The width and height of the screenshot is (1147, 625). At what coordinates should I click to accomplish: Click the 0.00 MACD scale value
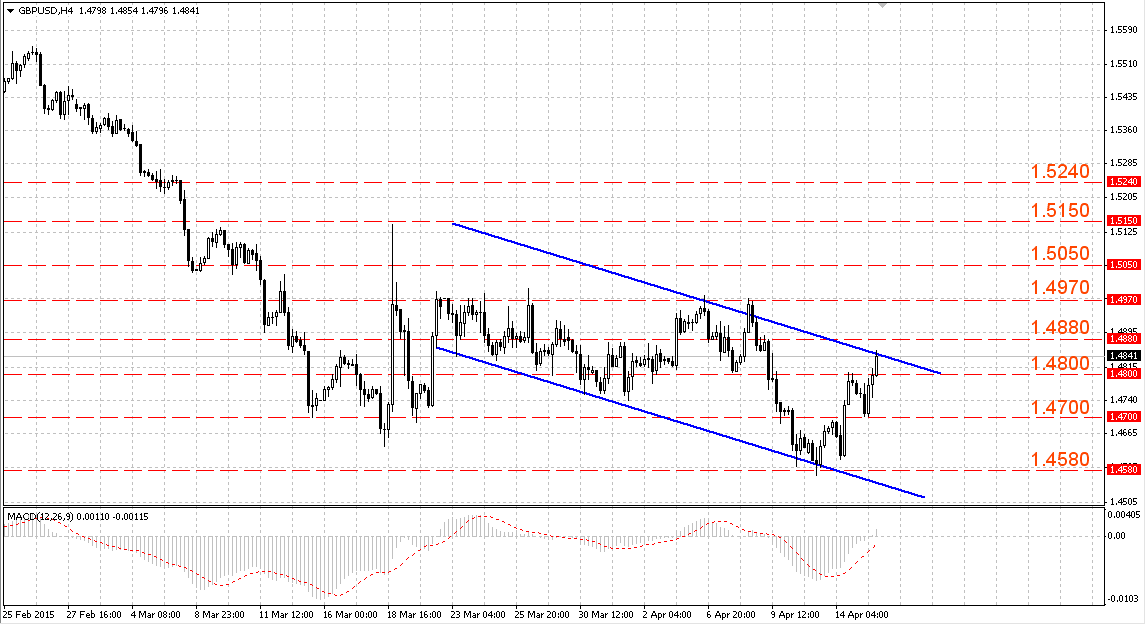tap(1117, 536)
